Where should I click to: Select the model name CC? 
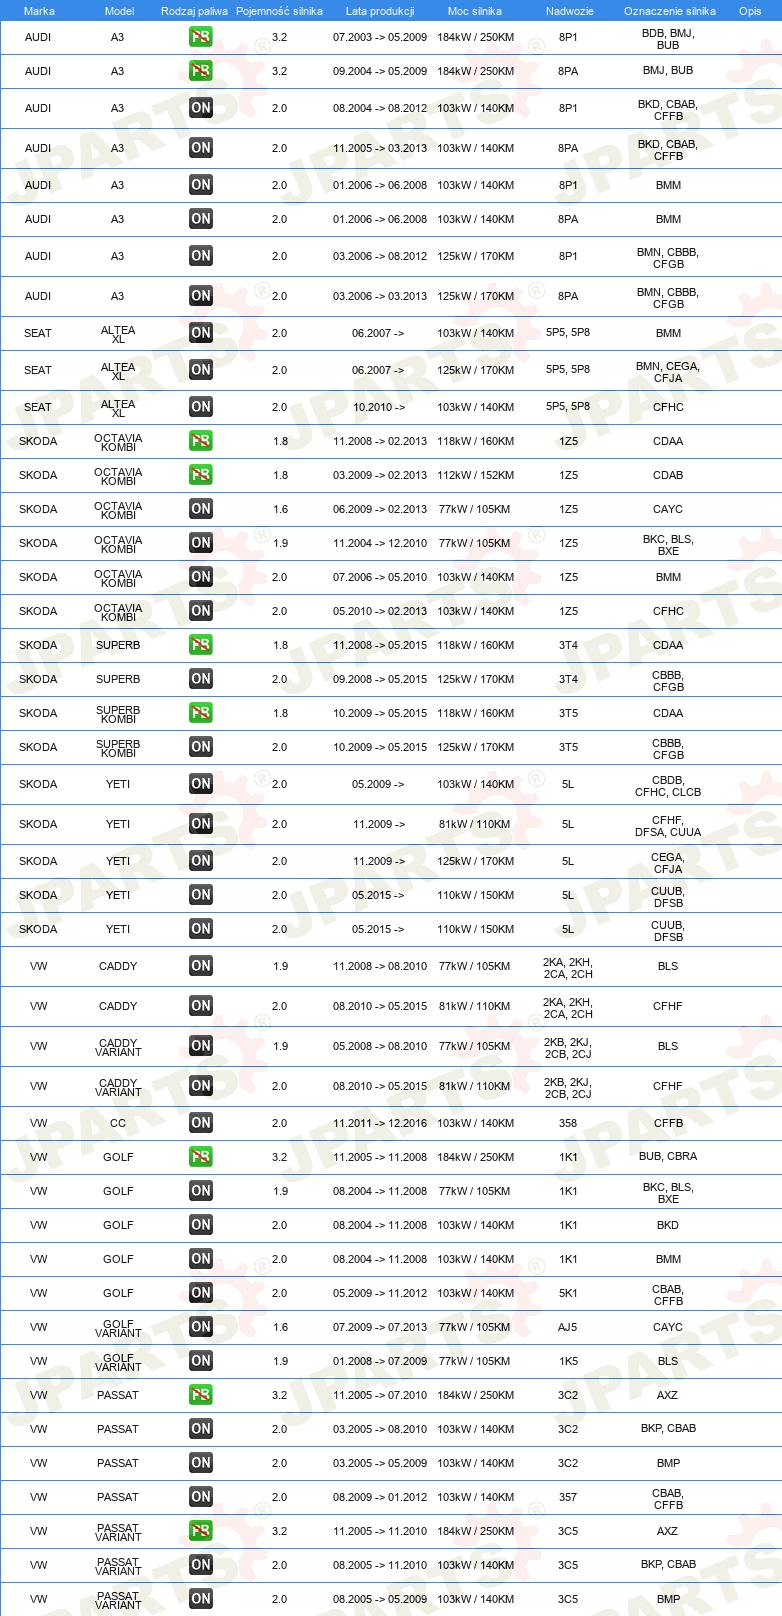[118, 1123]
